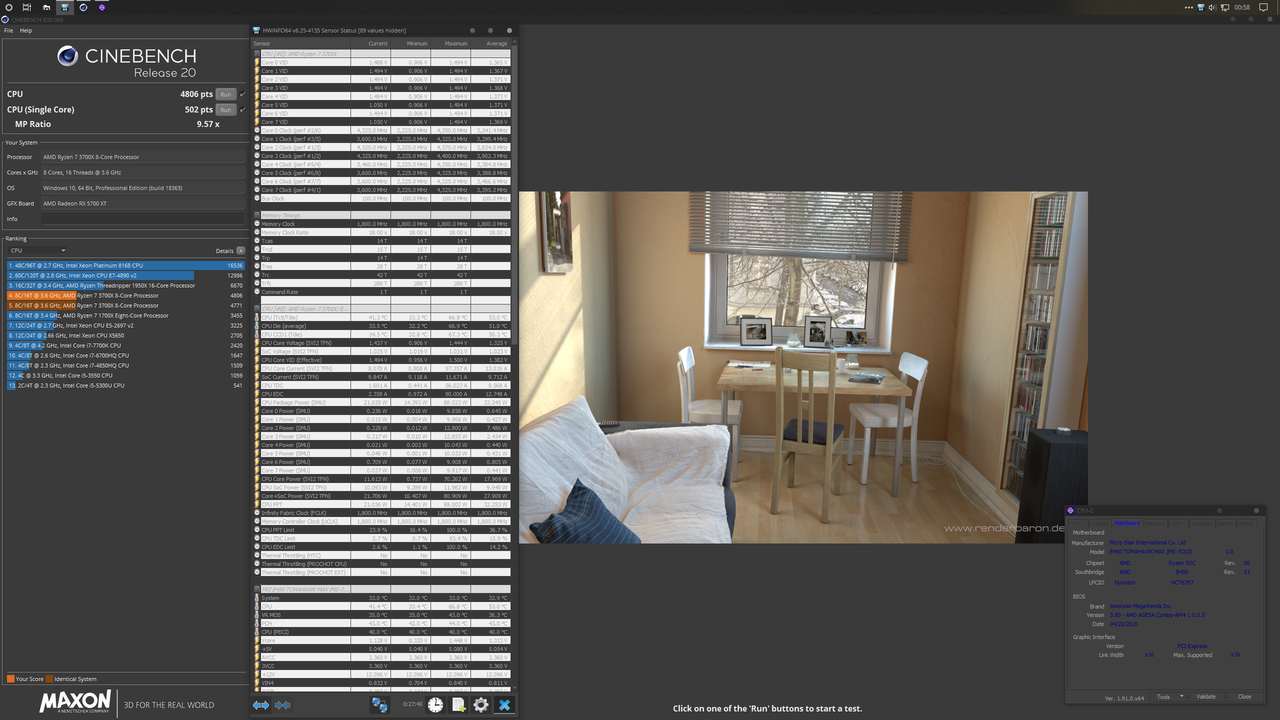Select the Core 7 VID sensor row
The image size is (1280, 720).
[382, 122]
